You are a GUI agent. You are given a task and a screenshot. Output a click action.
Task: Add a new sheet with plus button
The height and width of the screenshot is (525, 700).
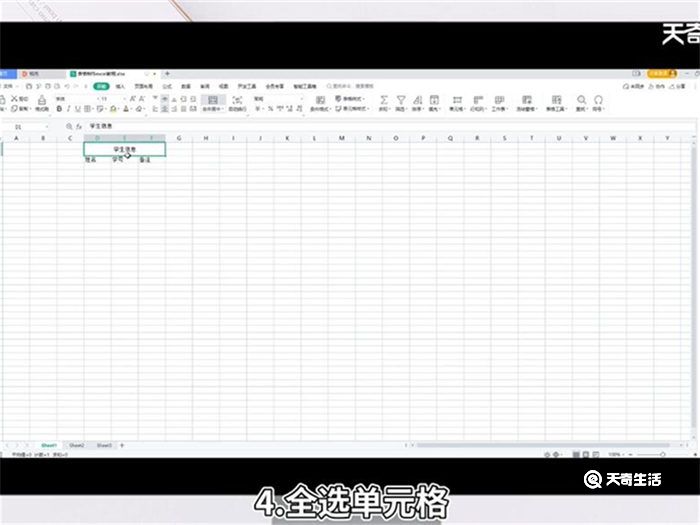pyautogui.click(x=121, y=445)
